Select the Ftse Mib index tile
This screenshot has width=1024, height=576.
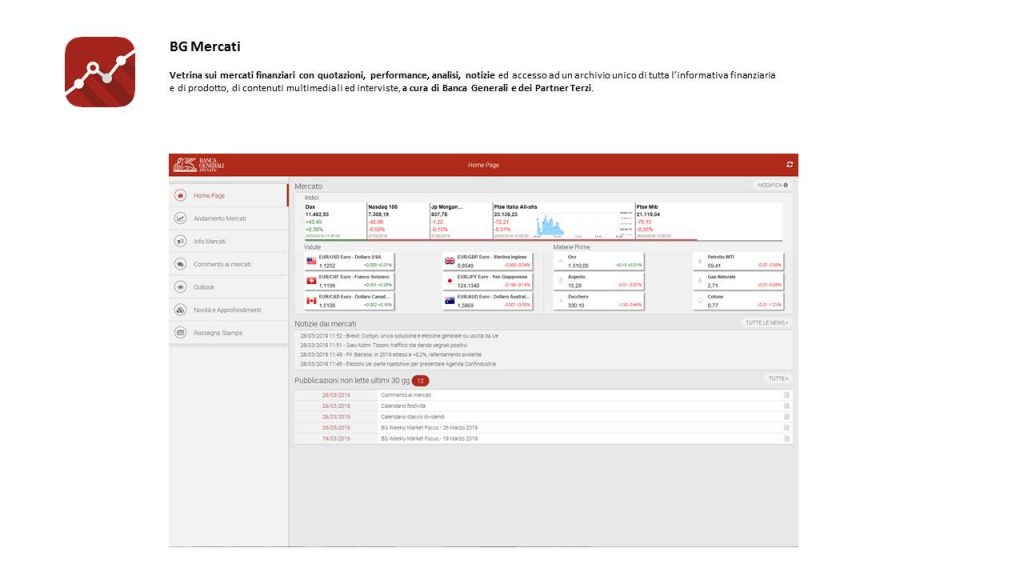pos(709,221)
